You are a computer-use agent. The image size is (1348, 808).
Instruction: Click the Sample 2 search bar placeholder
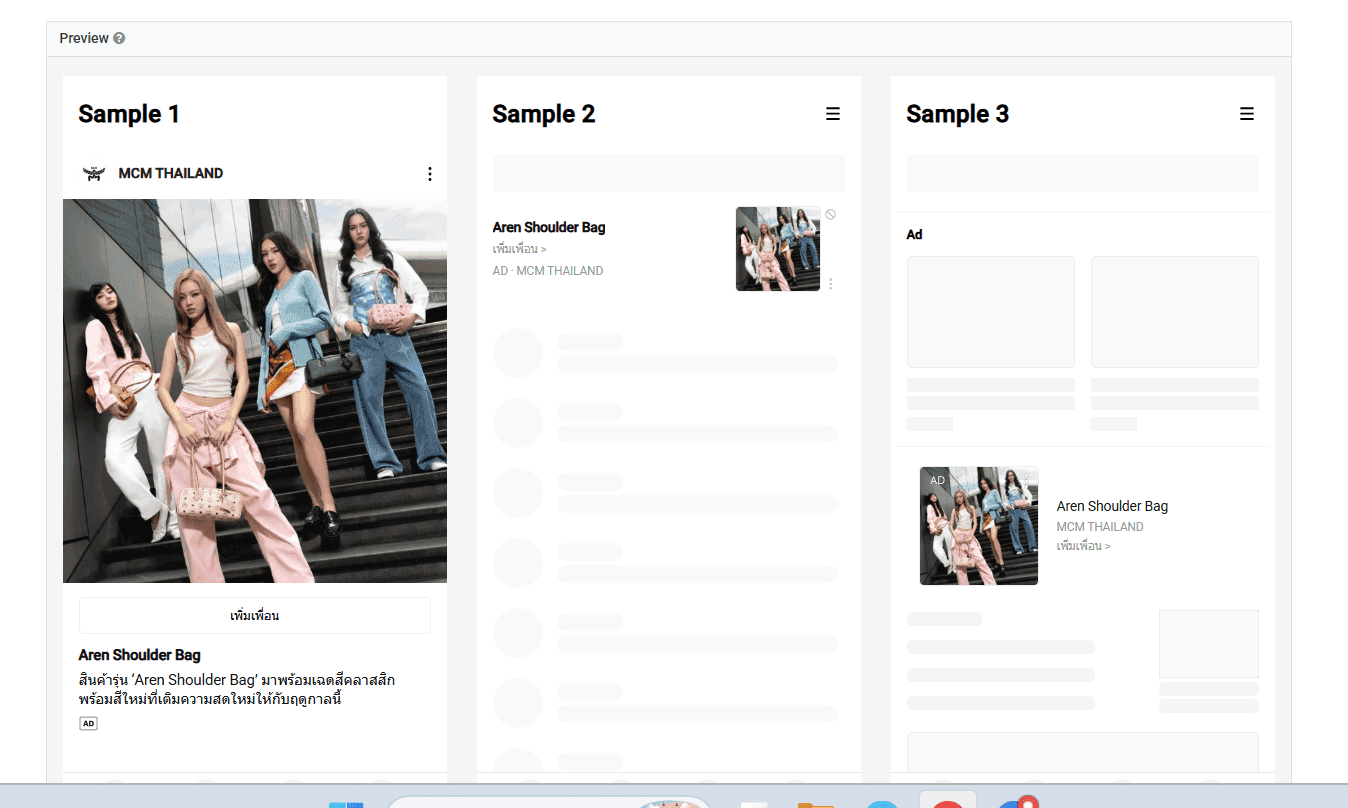point(669,173)
